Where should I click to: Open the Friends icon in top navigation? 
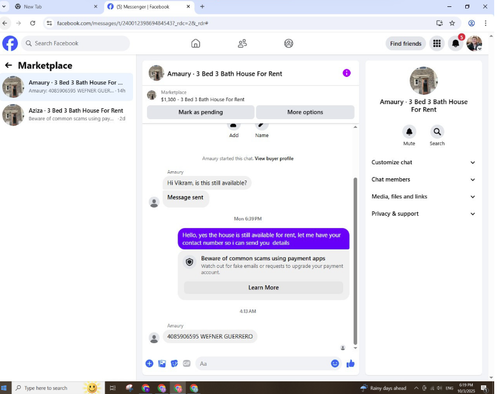tap(242, 43)
